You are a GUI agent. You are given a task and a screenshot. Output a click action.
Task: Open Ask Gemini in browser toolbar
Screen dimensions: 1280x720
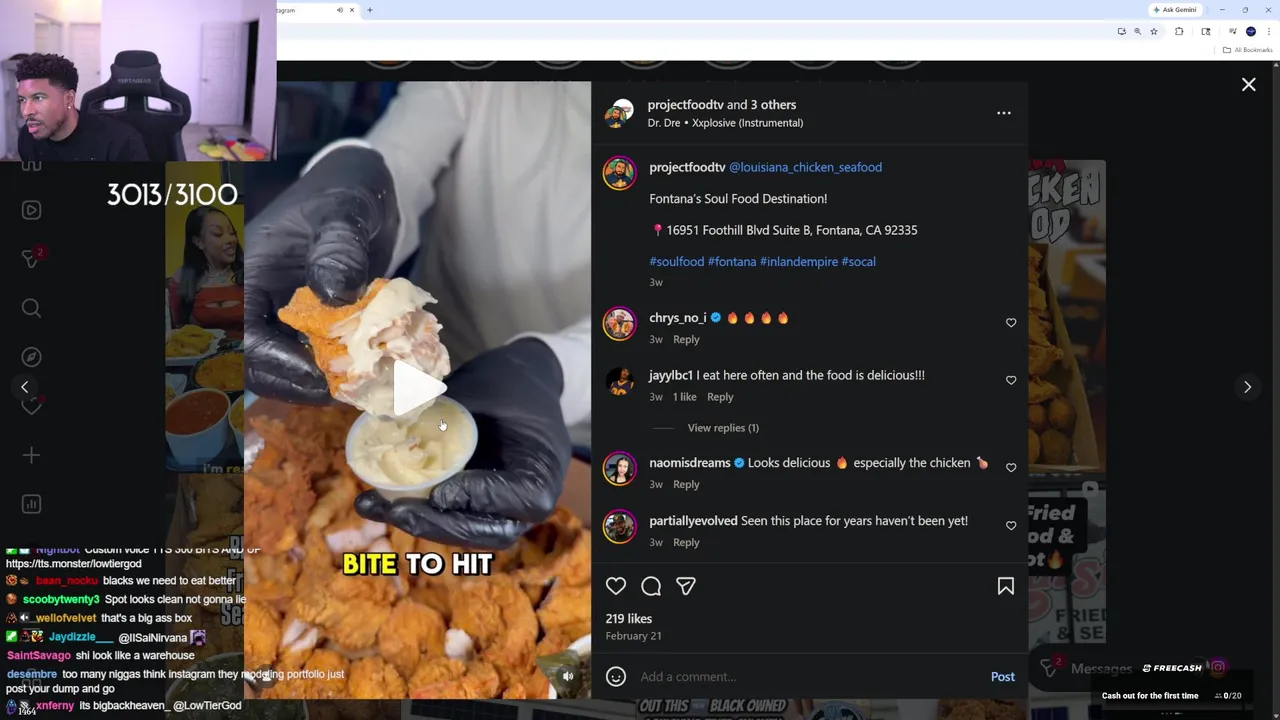pyautogui.click(x=1175, y=10)
